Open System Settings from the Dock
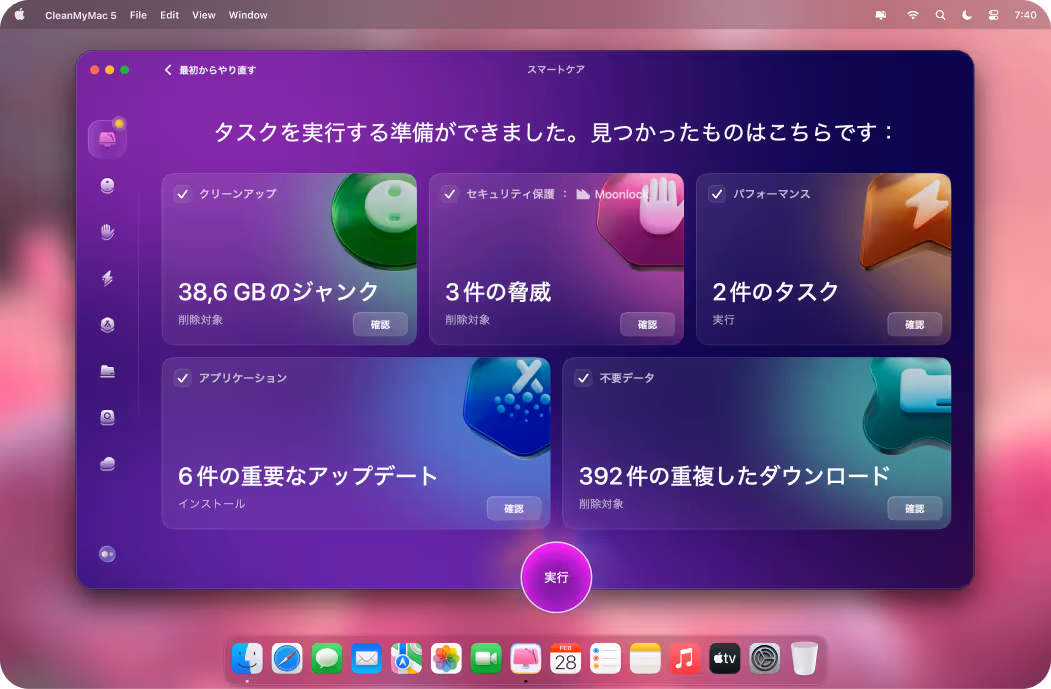This screenshot has height=689, width=1051. 764,659
